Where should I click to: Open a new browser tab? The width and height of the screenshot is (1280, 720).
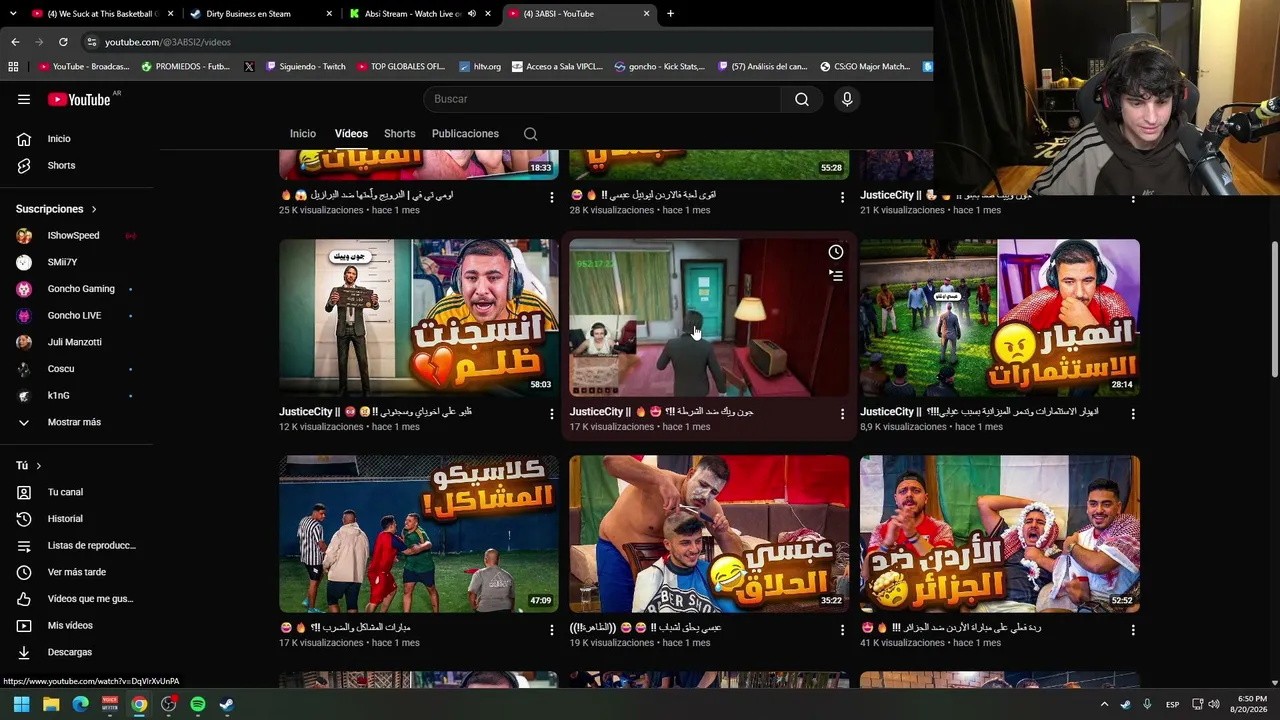point(670,14)
